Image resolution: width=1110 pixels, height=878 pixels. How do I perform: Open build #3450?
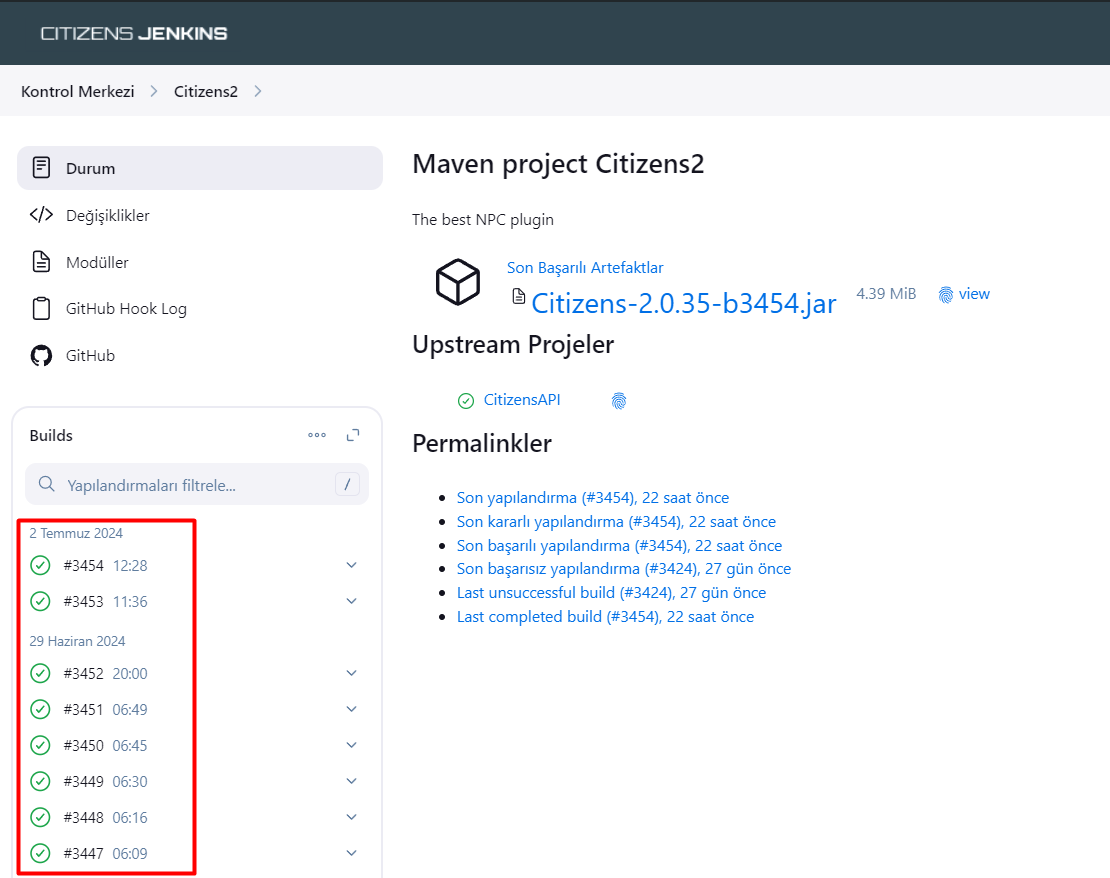tap(83, 746)
